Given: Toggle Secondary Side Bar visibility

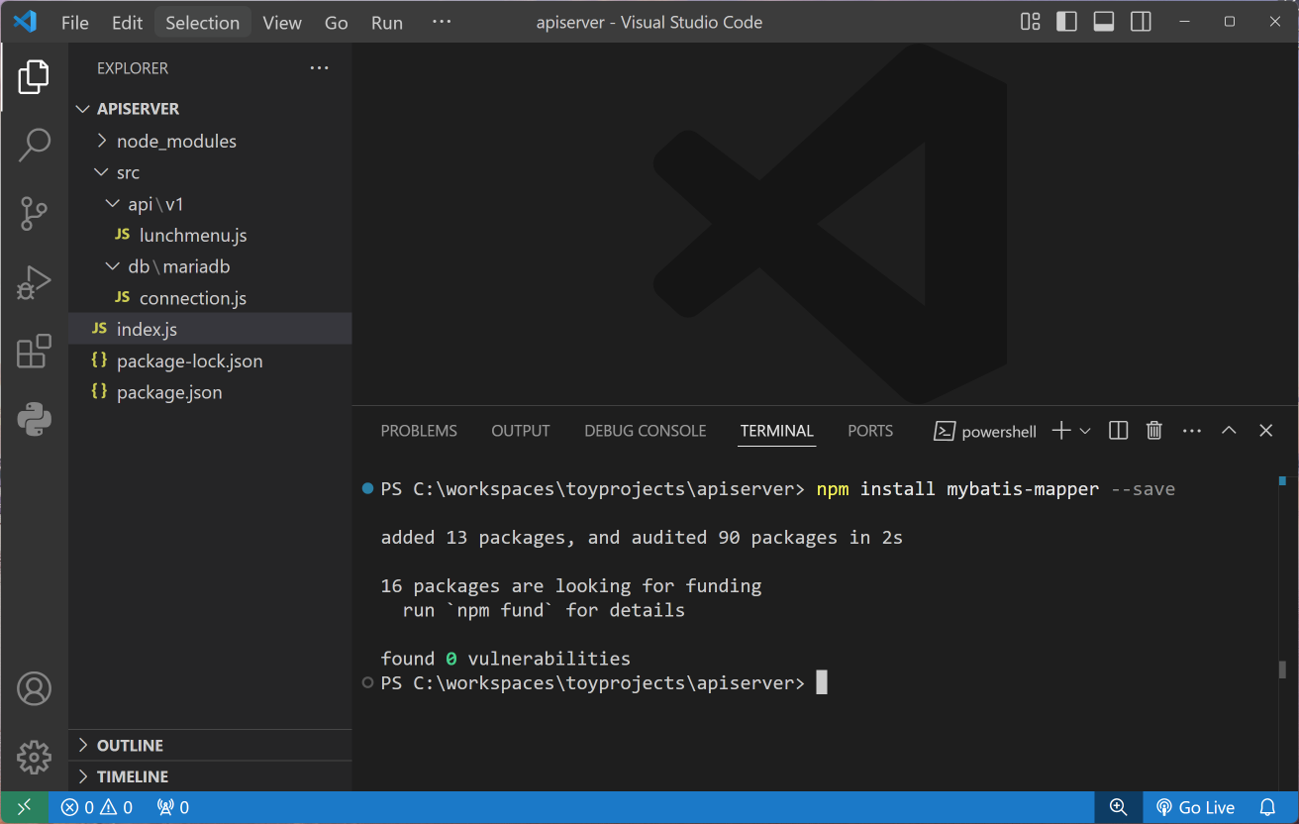Looking at the screenshot, I should tap(1141, 22).
